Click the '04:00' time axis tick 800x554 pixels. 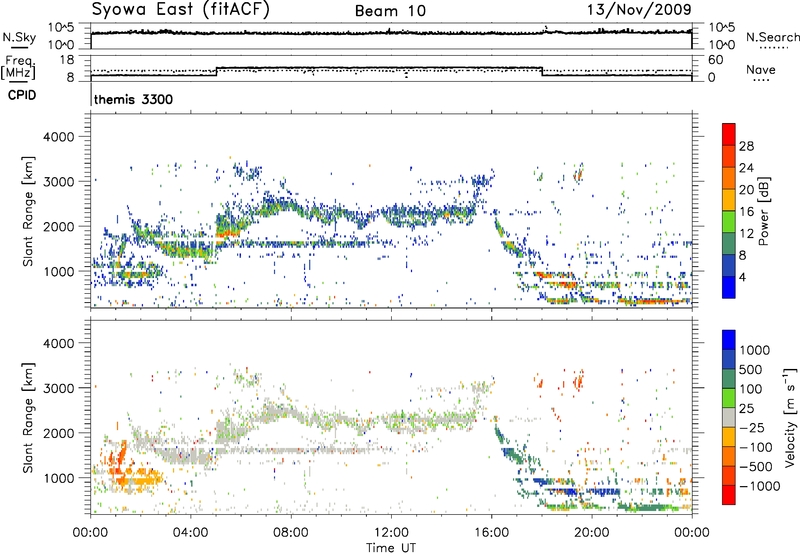click(x=190, y=533)
